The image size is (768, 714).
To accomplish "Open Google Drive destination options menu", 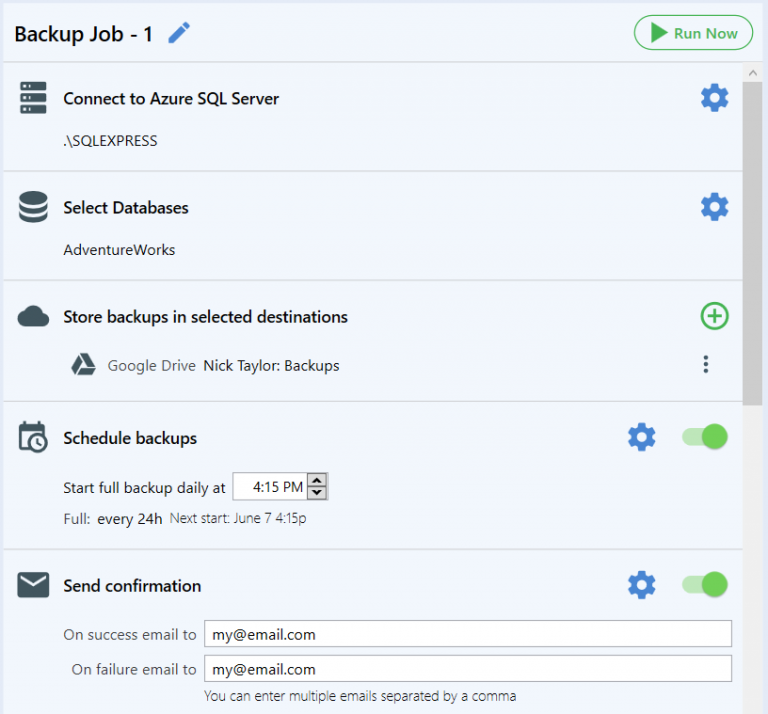I will pos(706,364).
